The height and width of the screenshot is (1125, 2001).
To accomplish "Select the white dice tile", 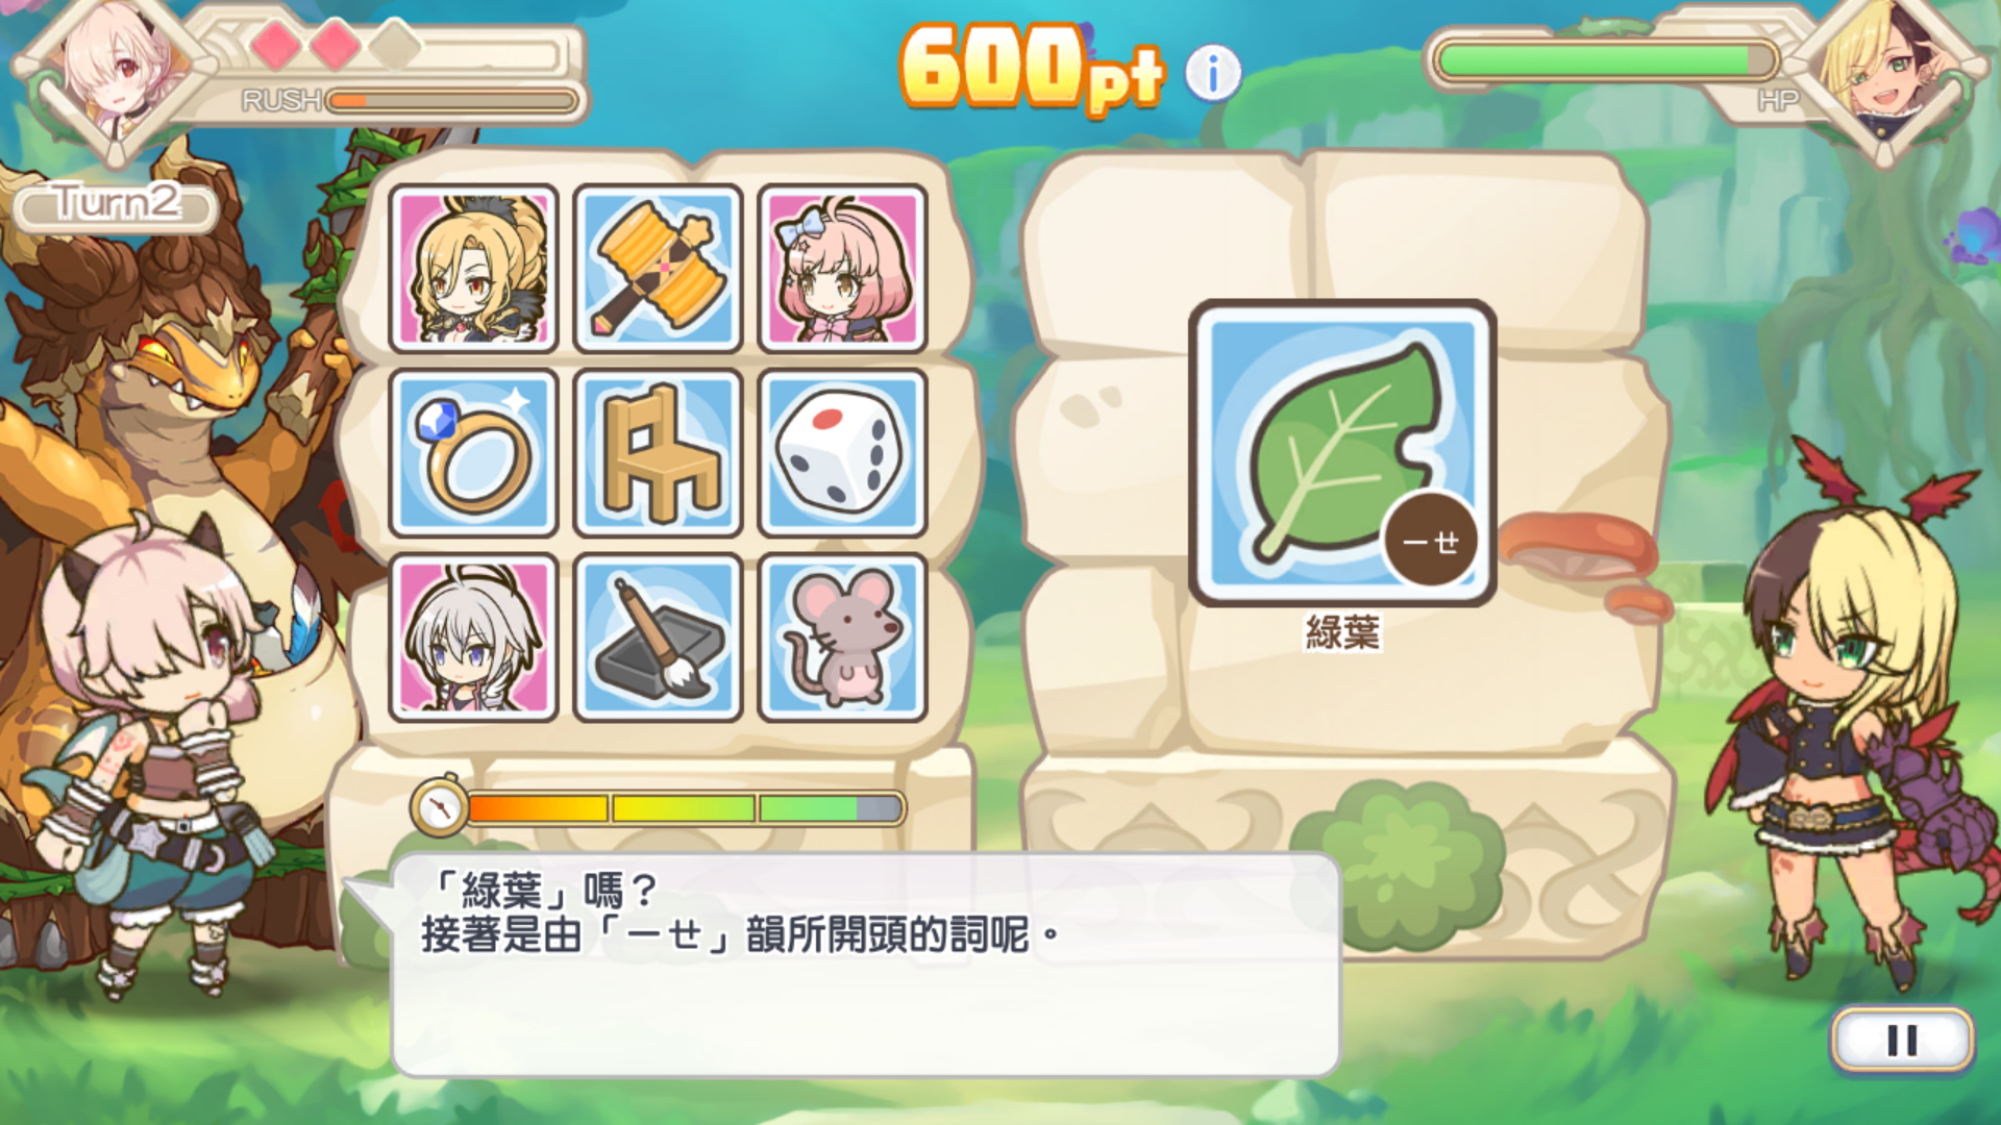I will pyautogui.click(x=842, y=453).
